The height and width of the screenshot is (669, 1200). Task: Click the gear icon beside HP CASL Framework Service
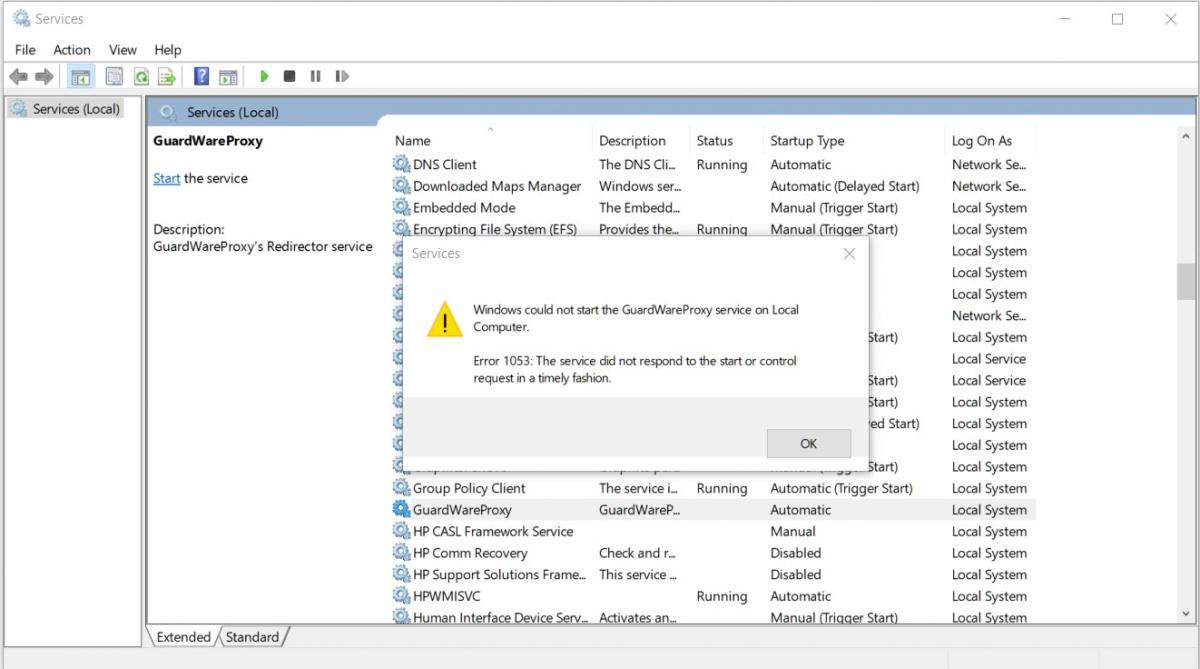tap(402, 531)
